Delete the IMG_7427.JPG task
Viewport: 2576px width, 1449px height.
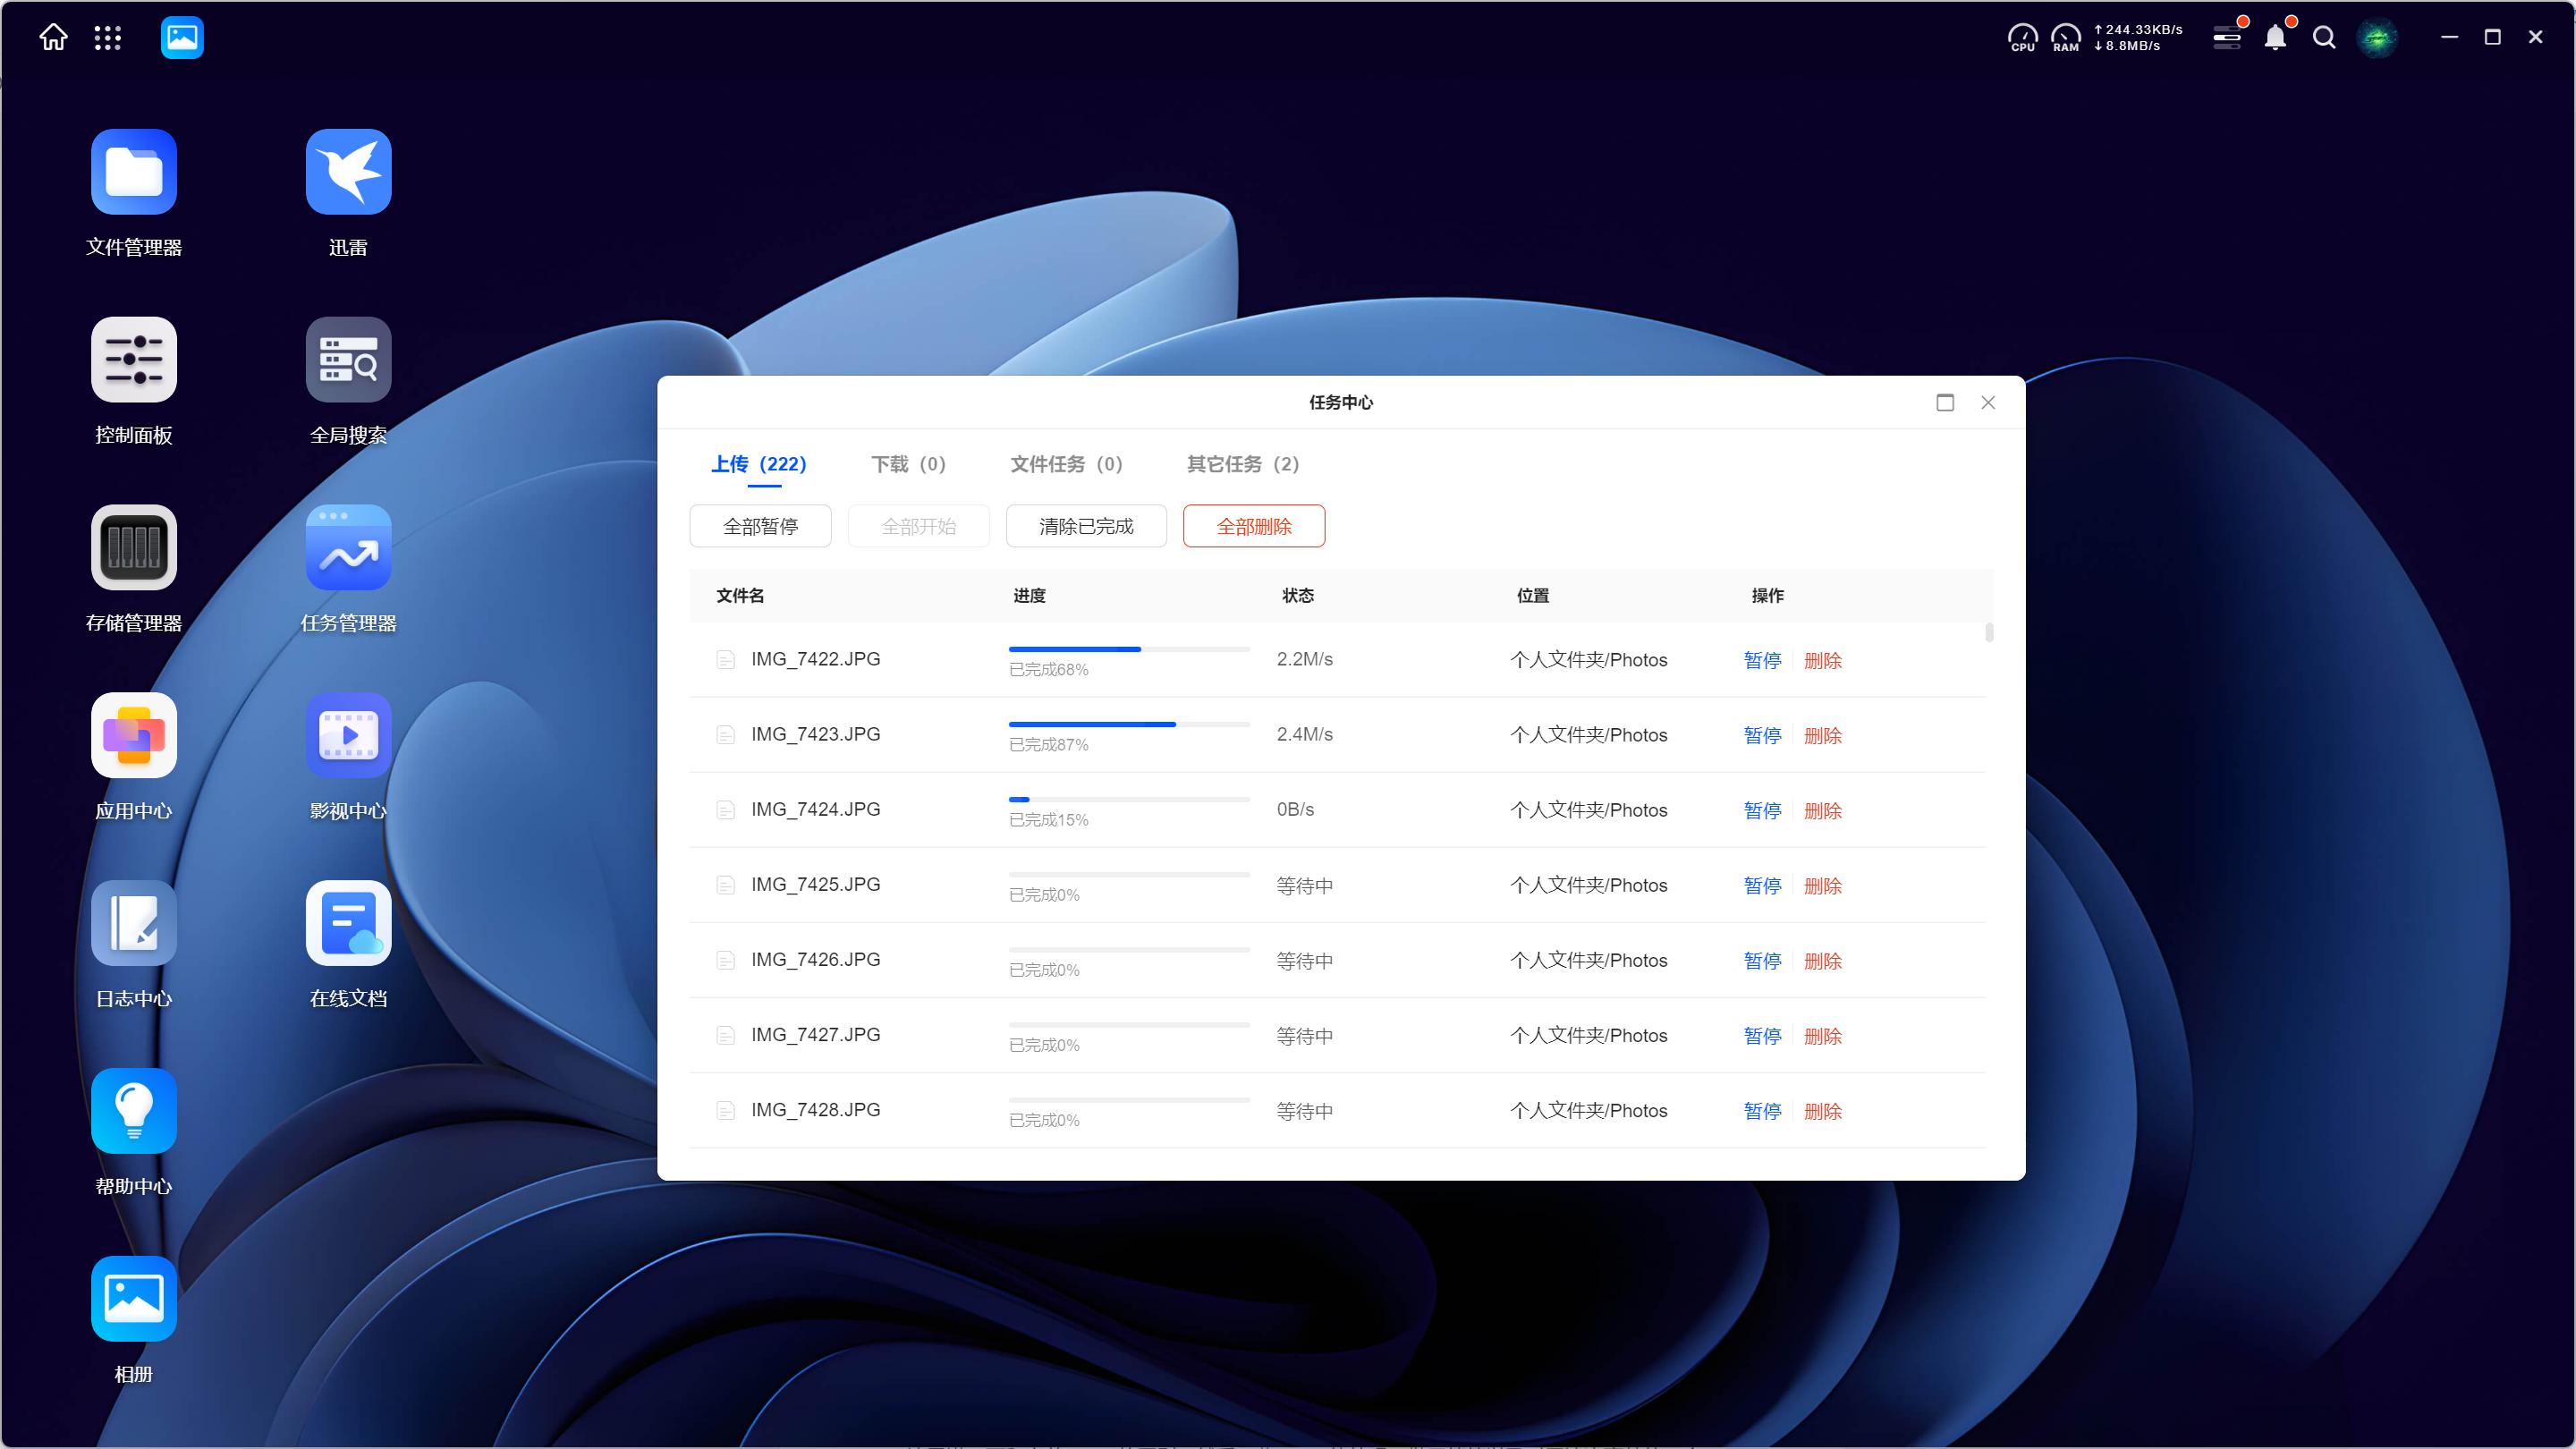1823,1036
